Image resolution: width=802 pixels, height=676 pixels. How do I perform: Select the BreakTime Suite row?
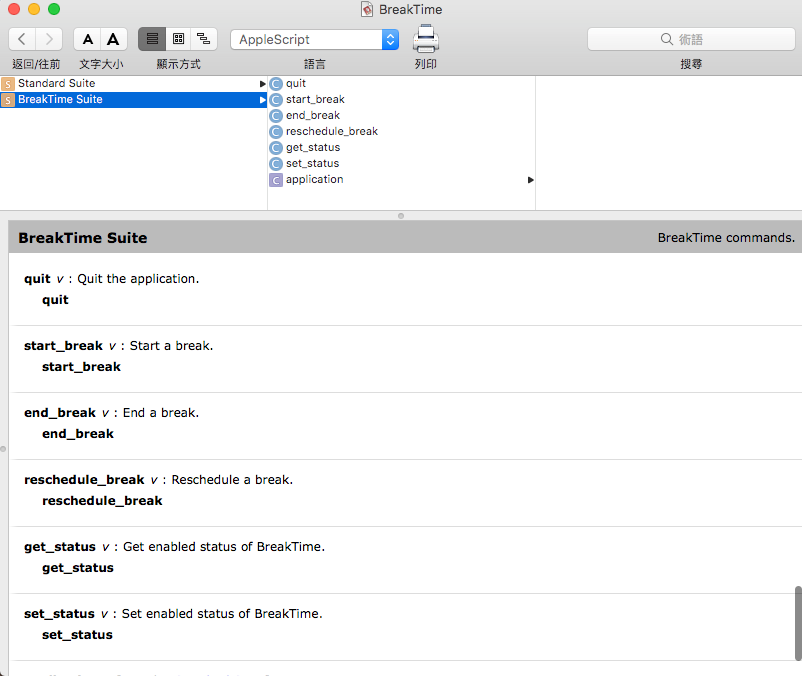(x=133, y=99)
